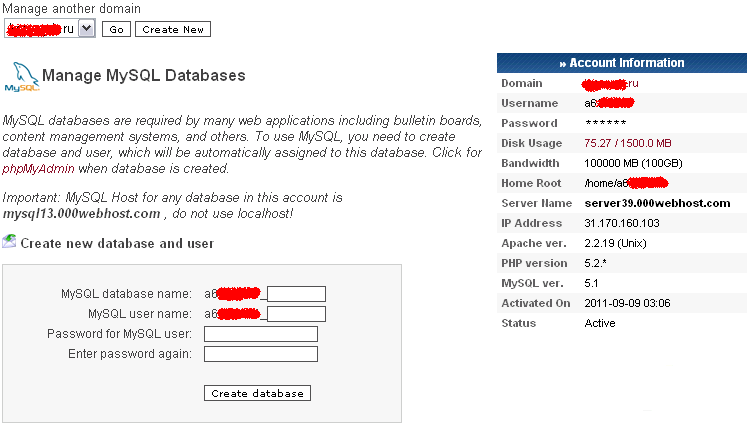This screenshot has height=426, width=754.
Task: Click the MySQL dolphin logo icon
Action: click(22, 76)
